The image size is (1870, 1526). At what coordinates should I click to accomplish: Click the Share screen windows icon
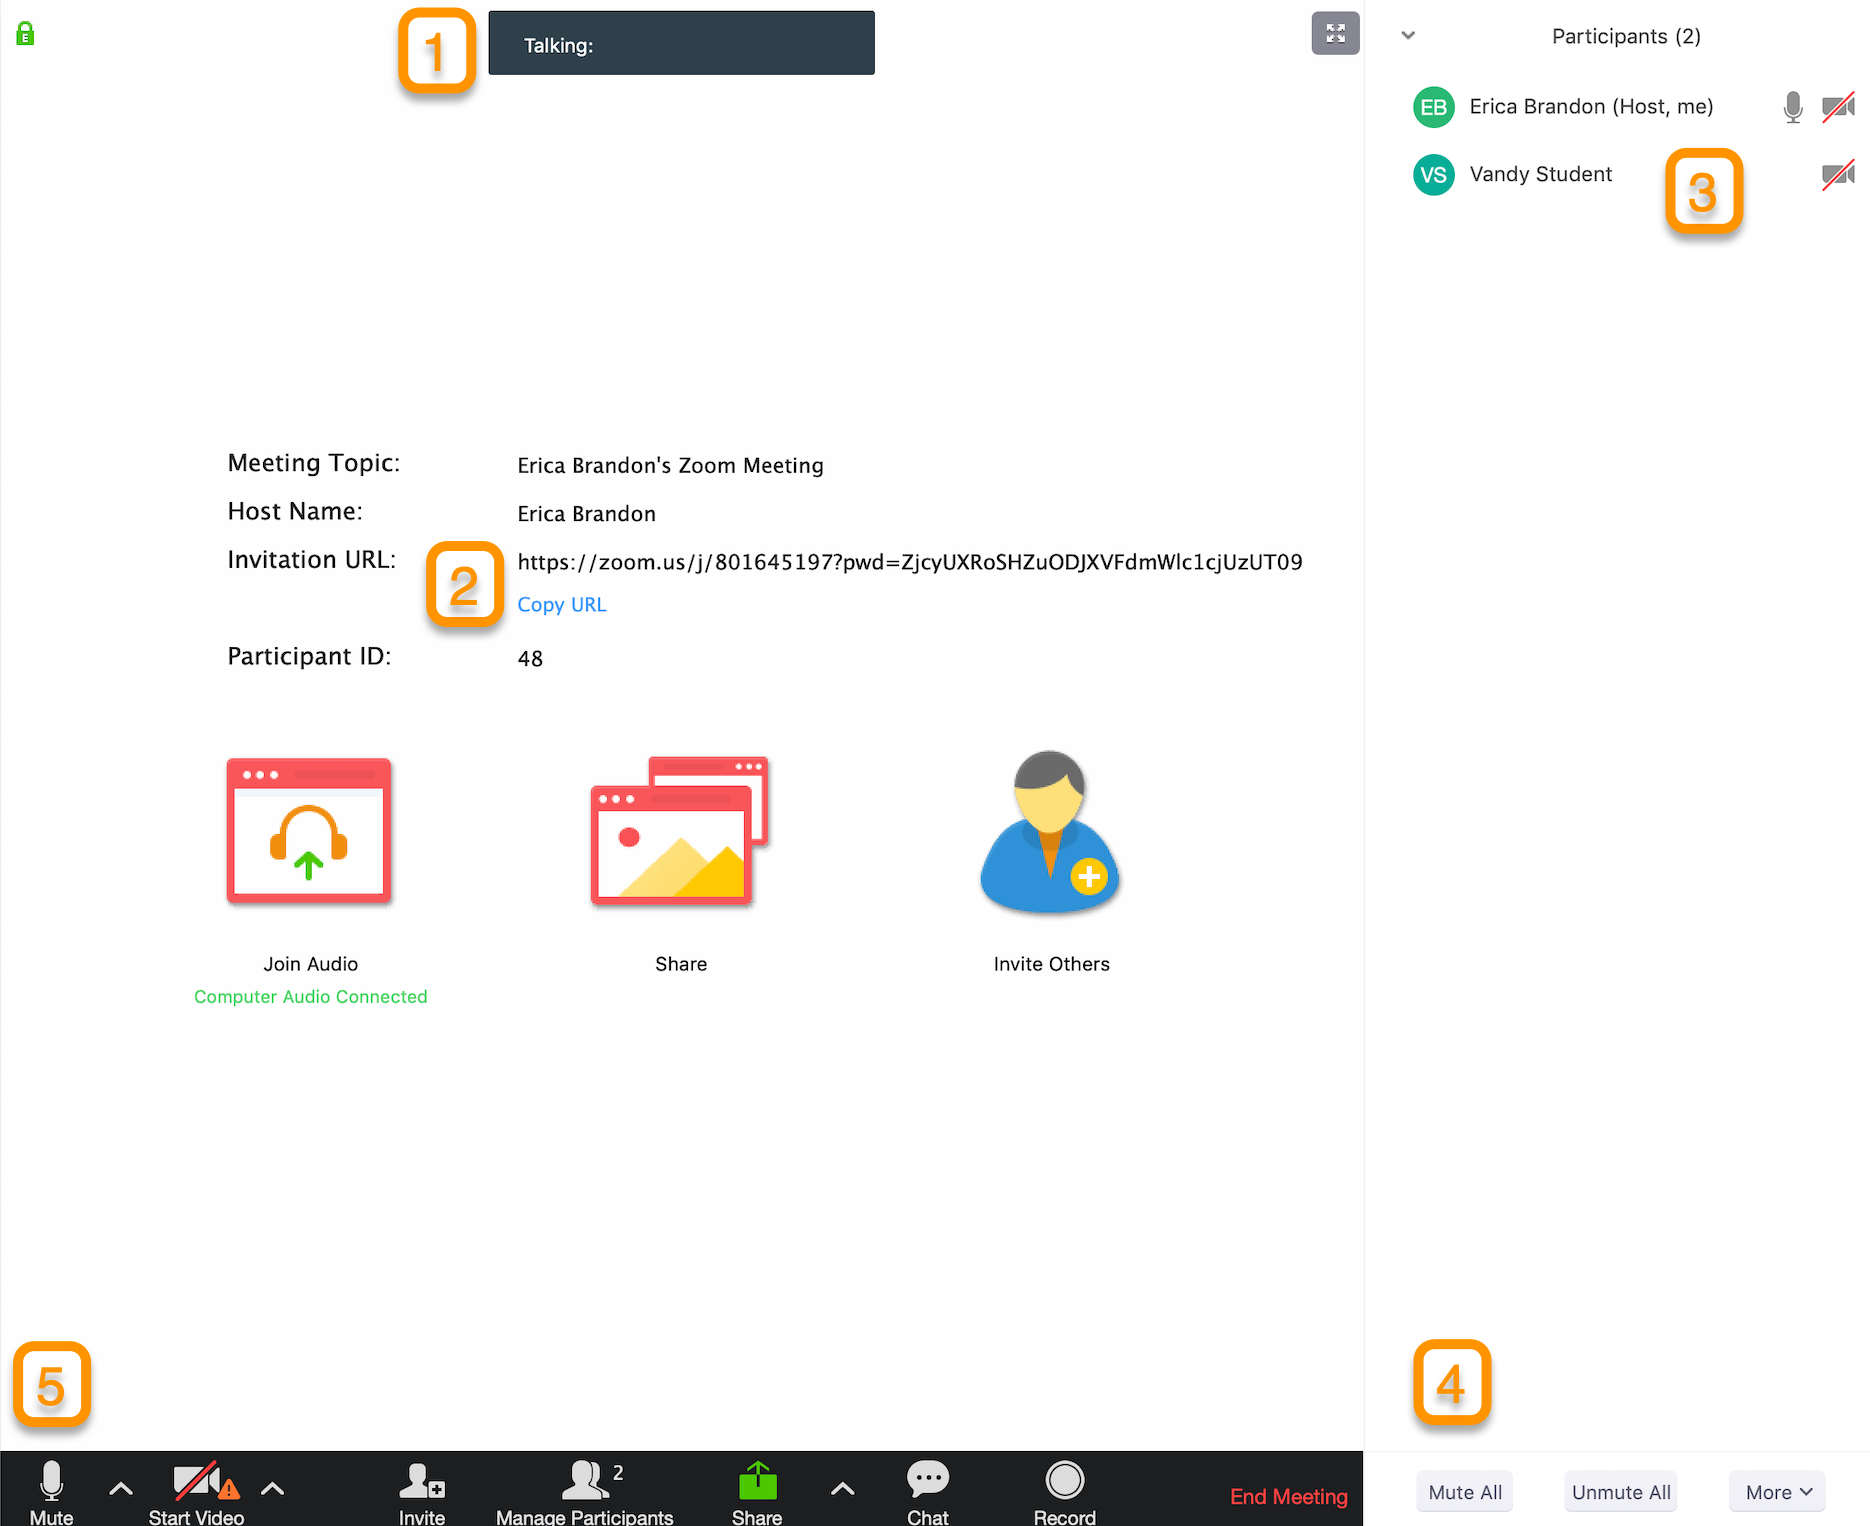tap(680, 830)
